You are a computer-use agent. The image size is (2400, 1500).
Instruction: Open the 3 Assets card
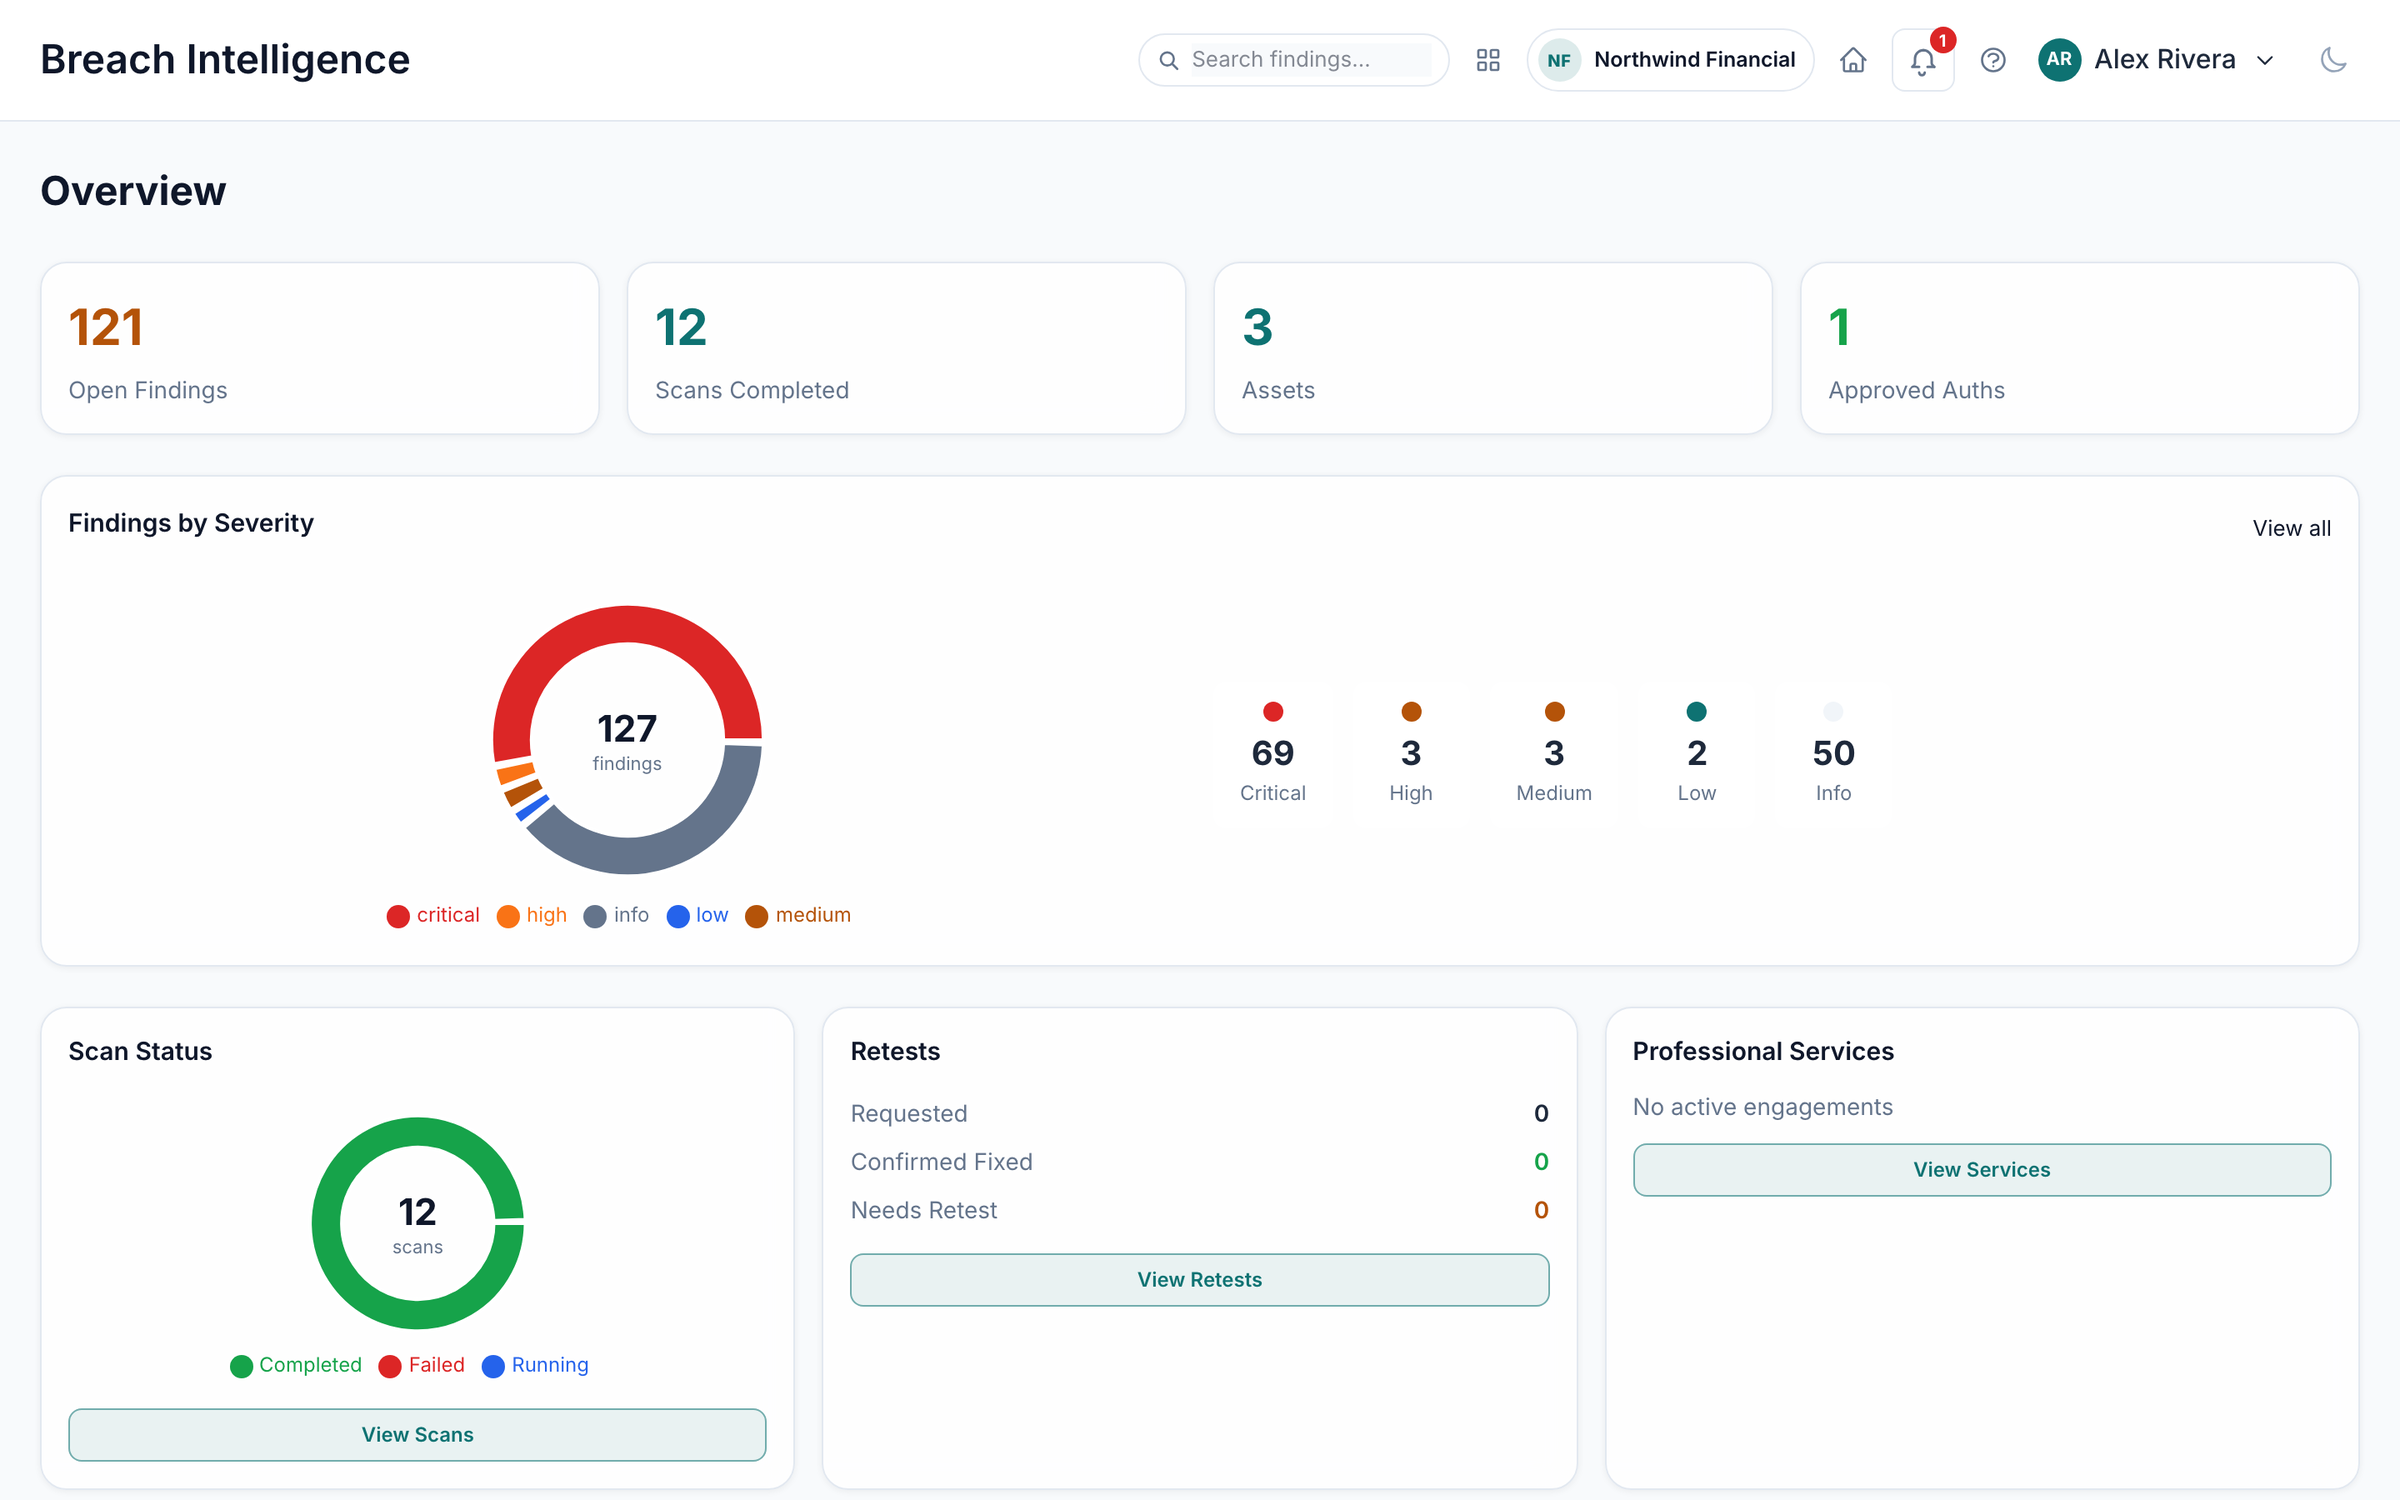(1493, 348)
